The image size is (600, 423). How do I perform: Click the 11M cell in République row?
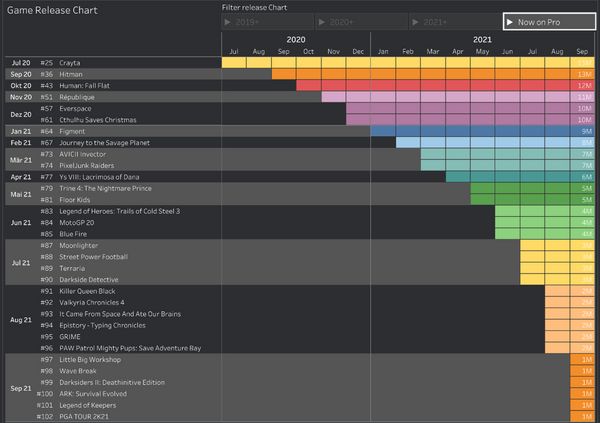pos(582,97)
